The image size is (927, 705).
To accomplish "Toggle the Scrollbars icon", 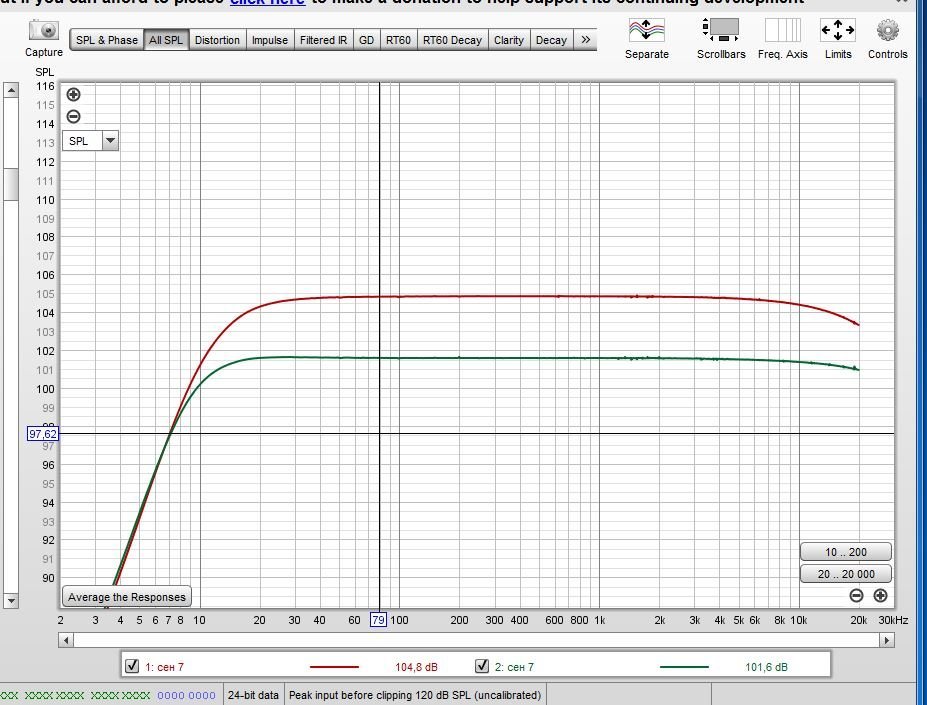I will pyautogui.click(x=721, y=30).
